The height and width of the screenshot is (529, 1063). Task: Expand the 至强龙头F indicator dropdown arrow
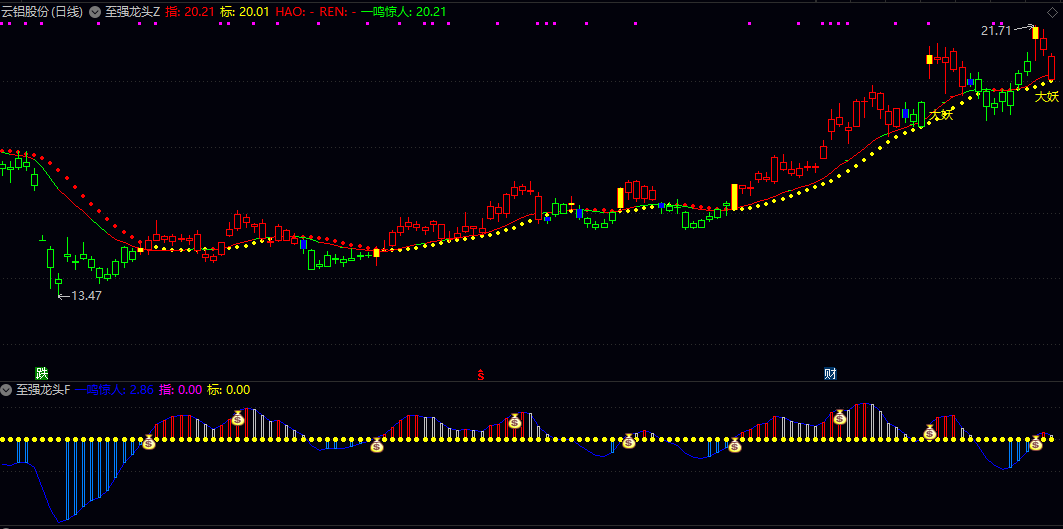7,390
